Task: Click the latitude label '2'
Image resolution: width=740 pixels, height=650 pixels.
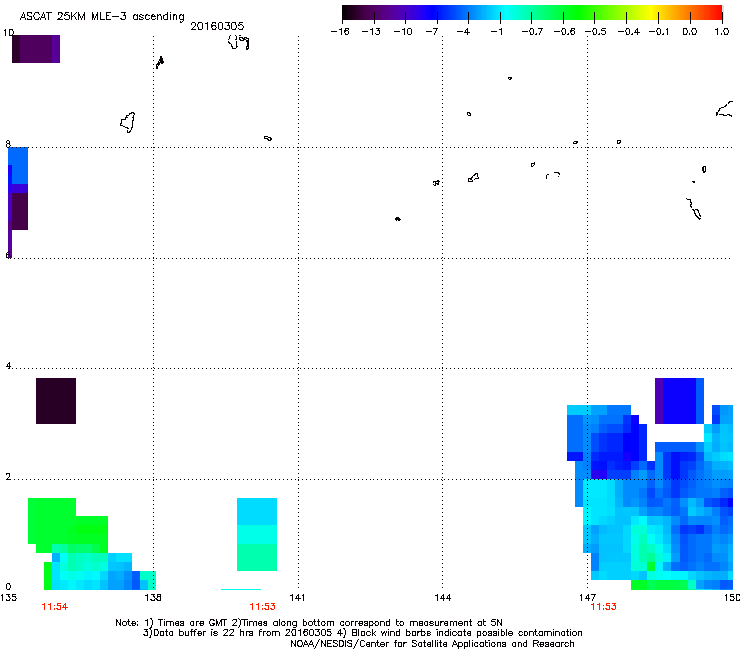Action: tap(8, 476)
